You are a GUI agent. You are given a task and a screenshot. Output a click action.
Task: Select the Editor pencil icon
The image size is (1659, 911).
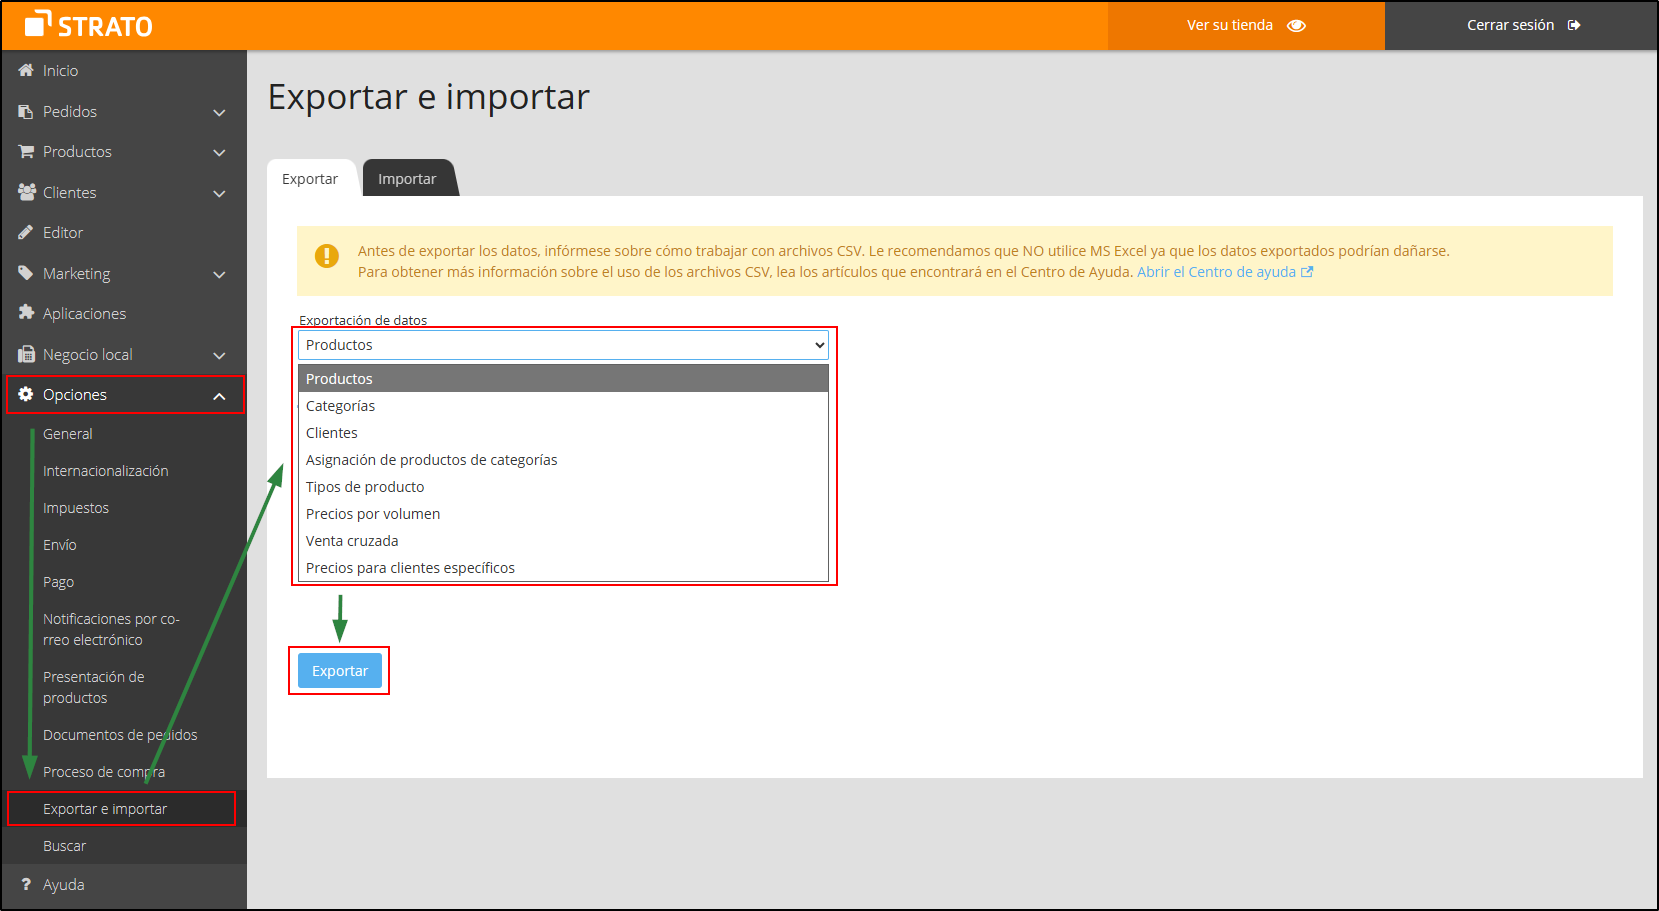25,232
